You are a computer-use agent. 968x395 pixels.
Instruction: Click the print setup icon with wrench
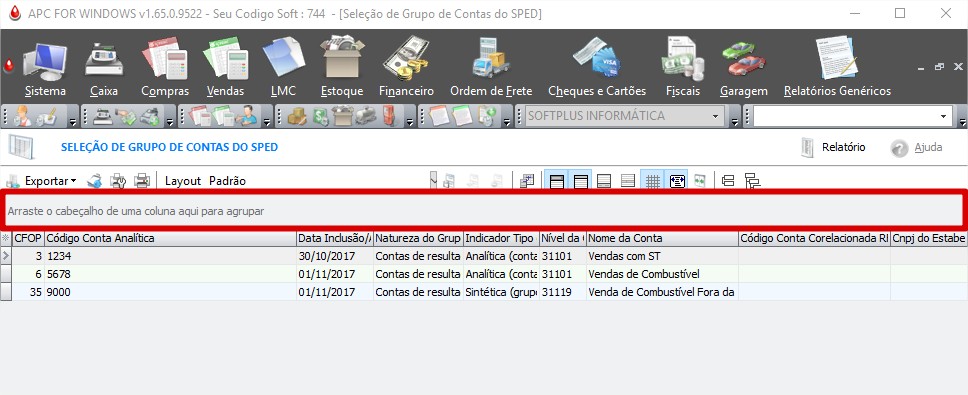click(x=118, y=181)
